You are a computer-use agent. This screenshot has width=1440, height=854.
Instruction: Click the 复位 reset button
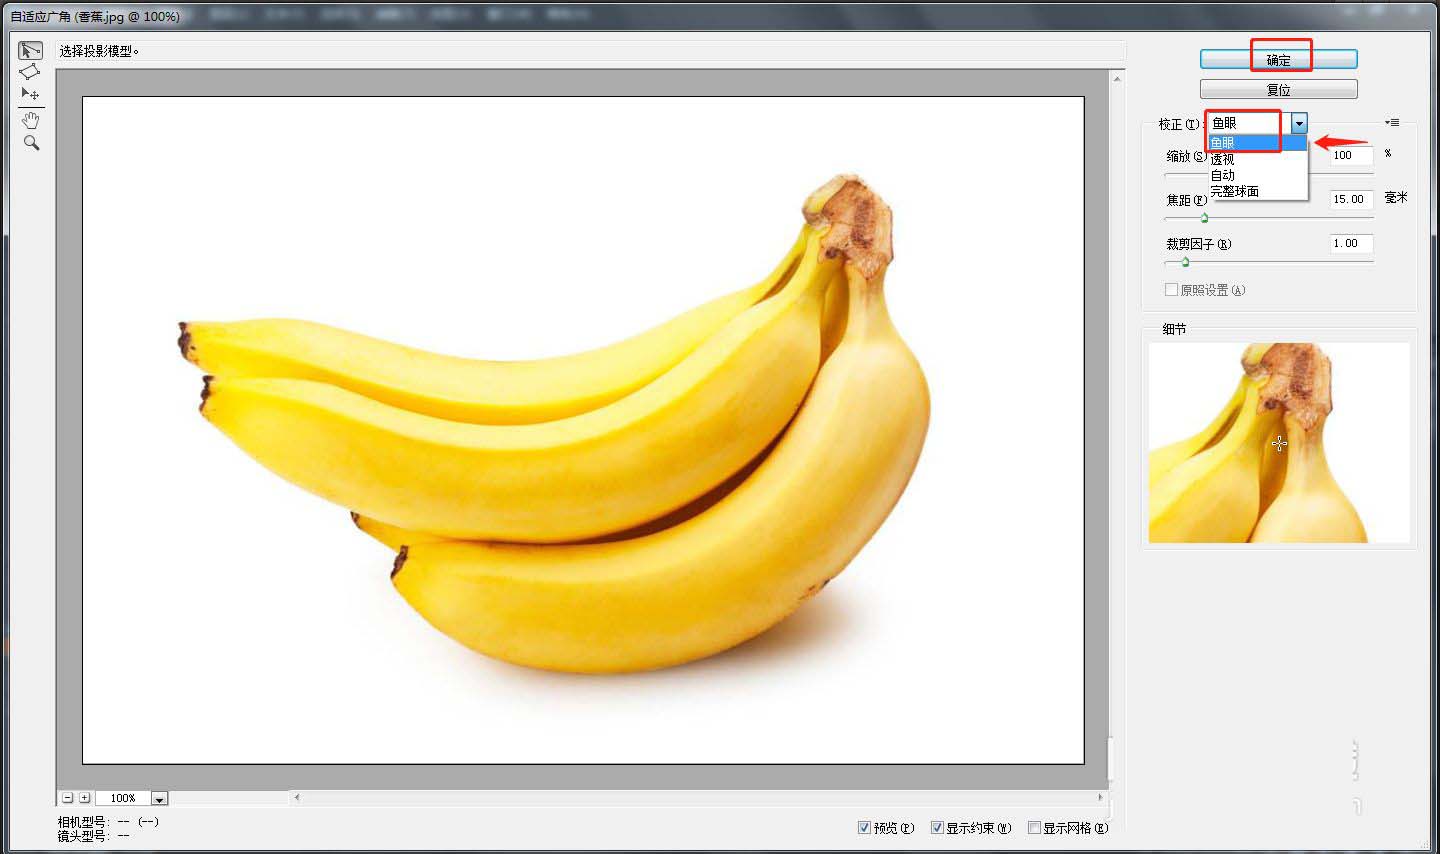(1278, 89)
